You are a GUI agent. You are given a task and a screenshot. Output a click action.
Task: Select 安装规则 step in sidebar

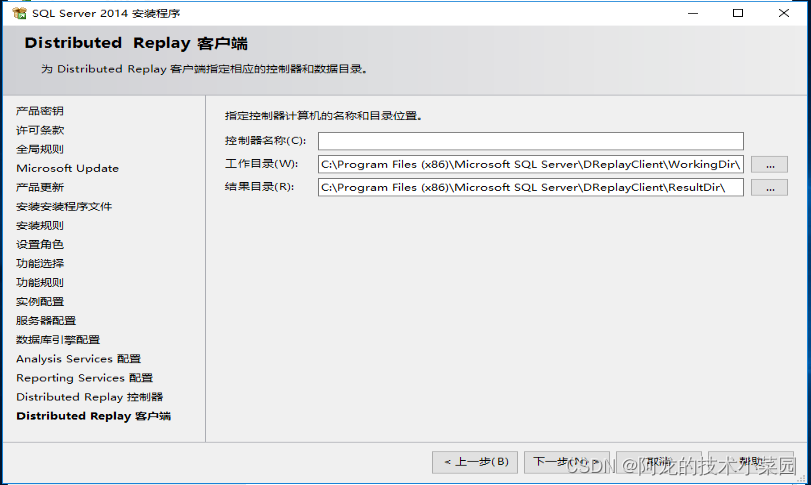tap(40, 225)
